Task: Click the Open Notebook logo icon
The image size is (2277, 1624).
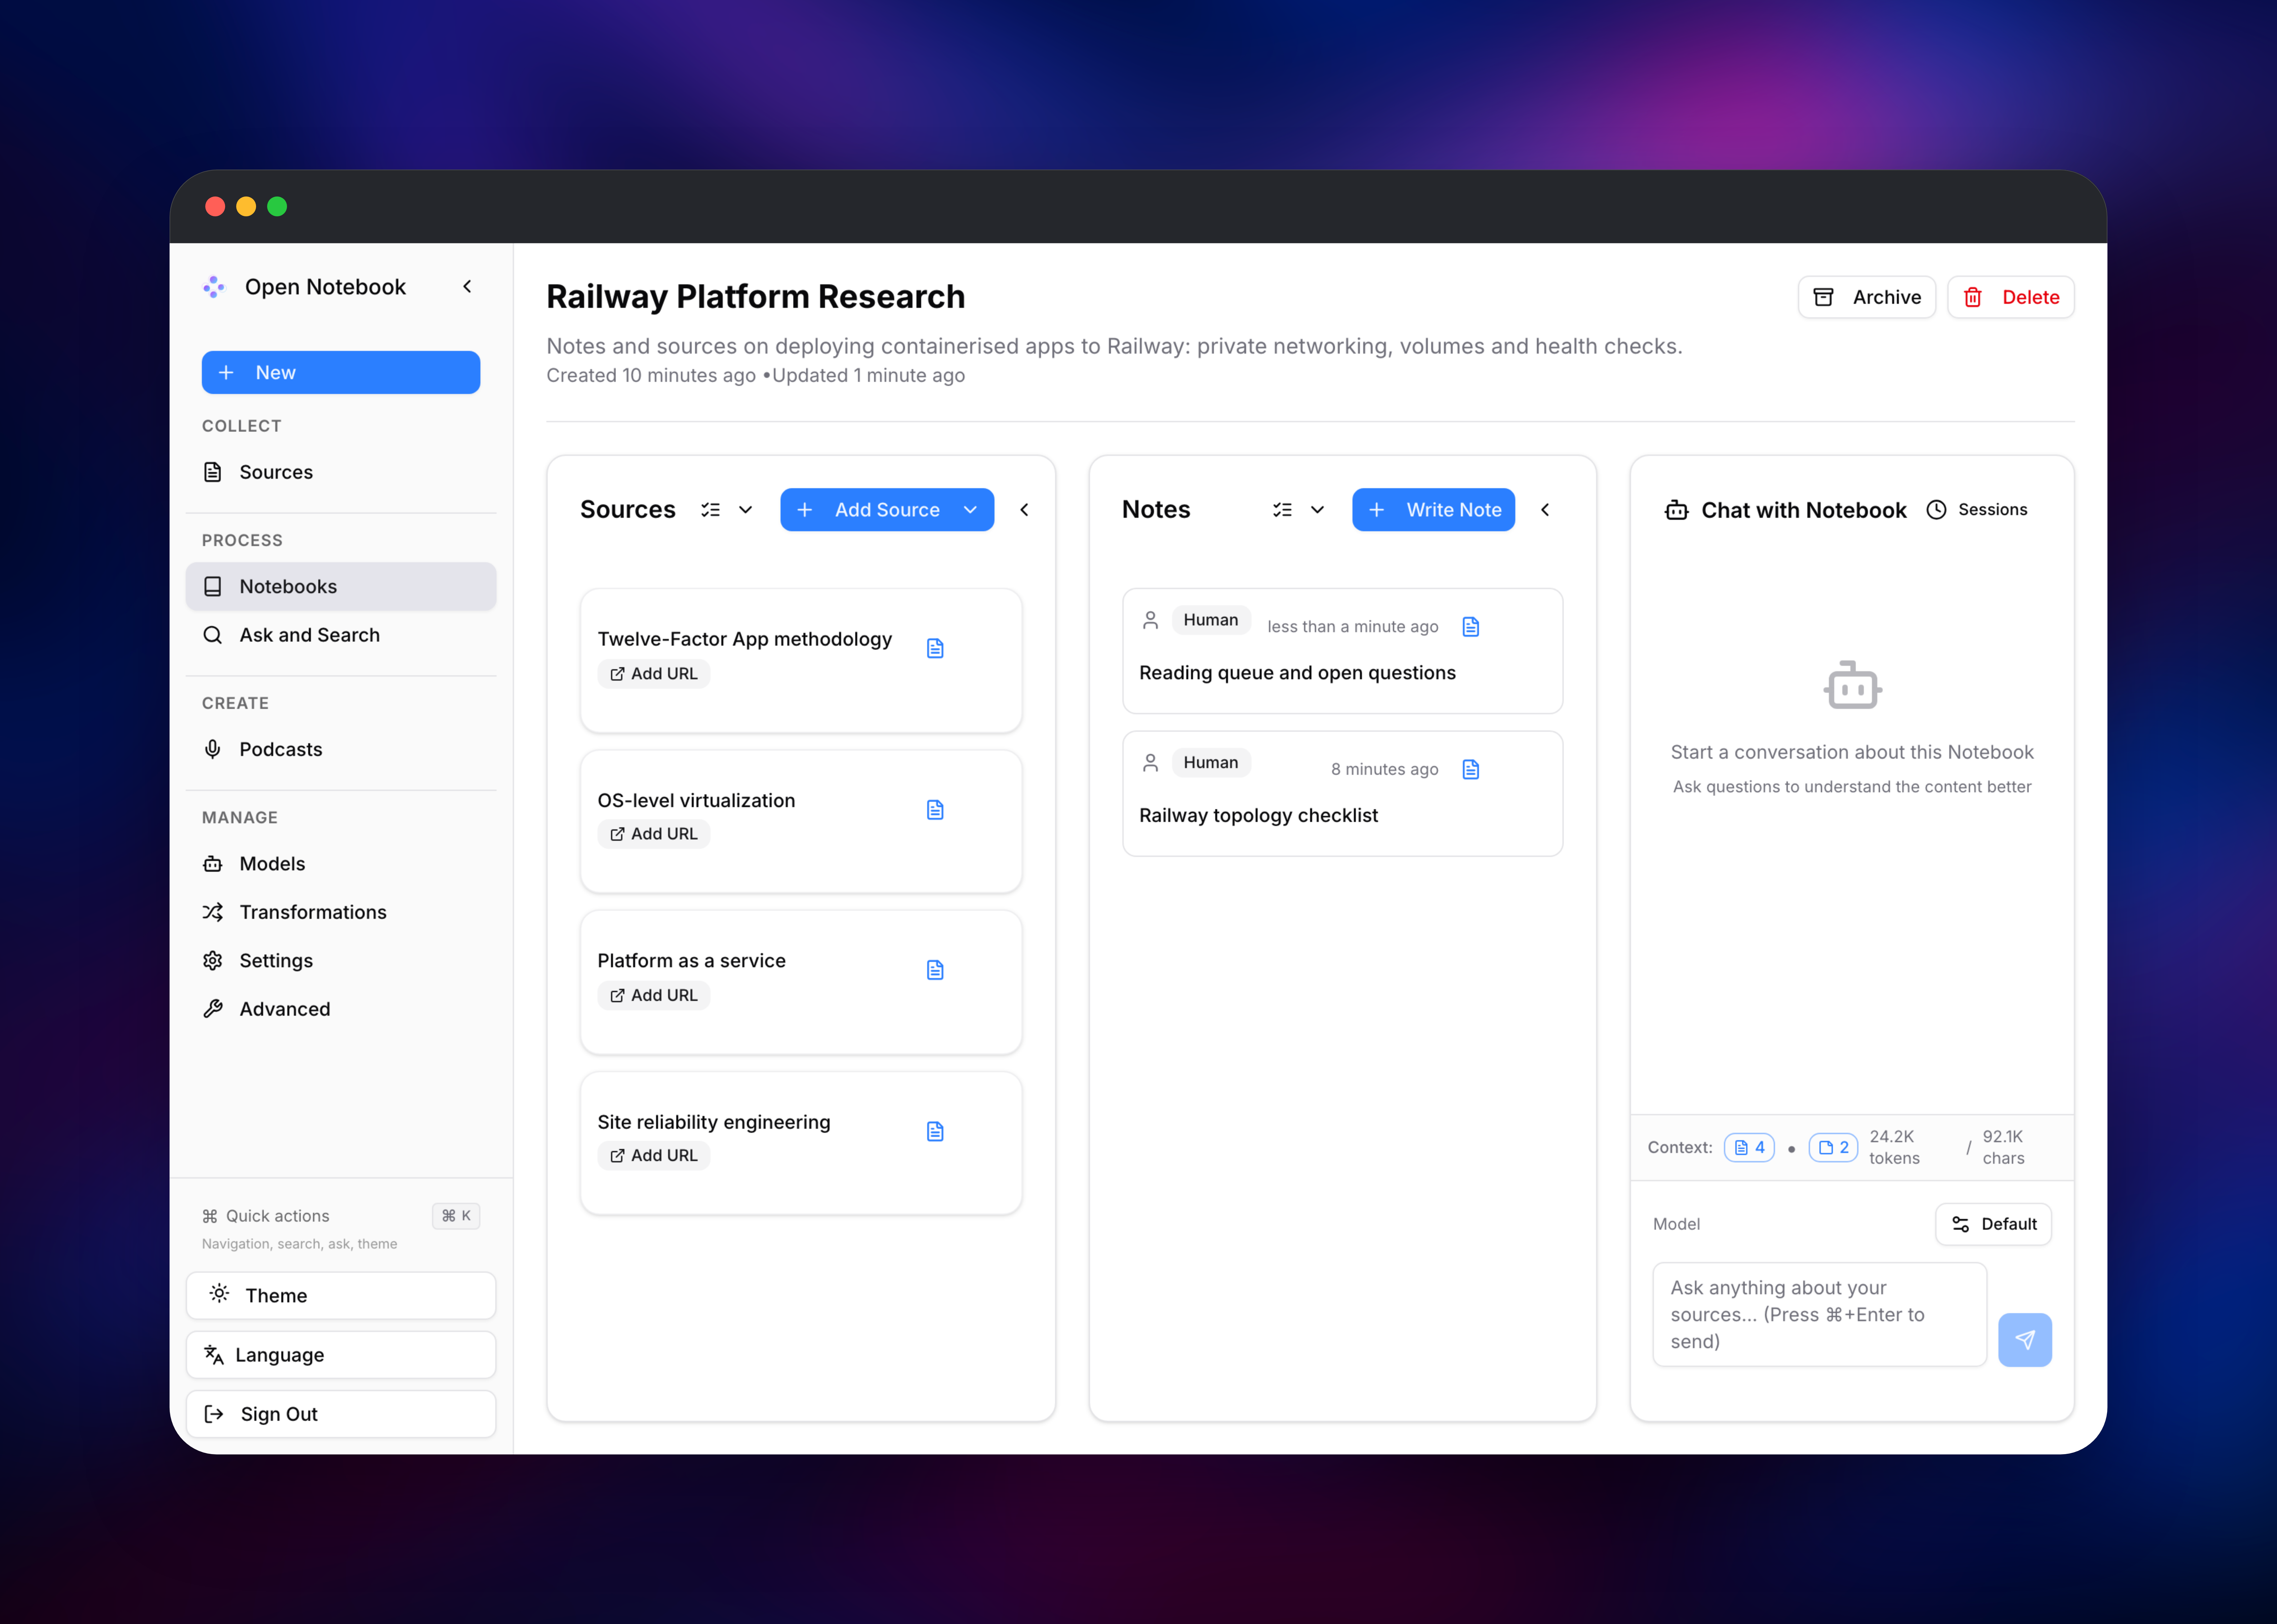Action: tap(214, 287)
